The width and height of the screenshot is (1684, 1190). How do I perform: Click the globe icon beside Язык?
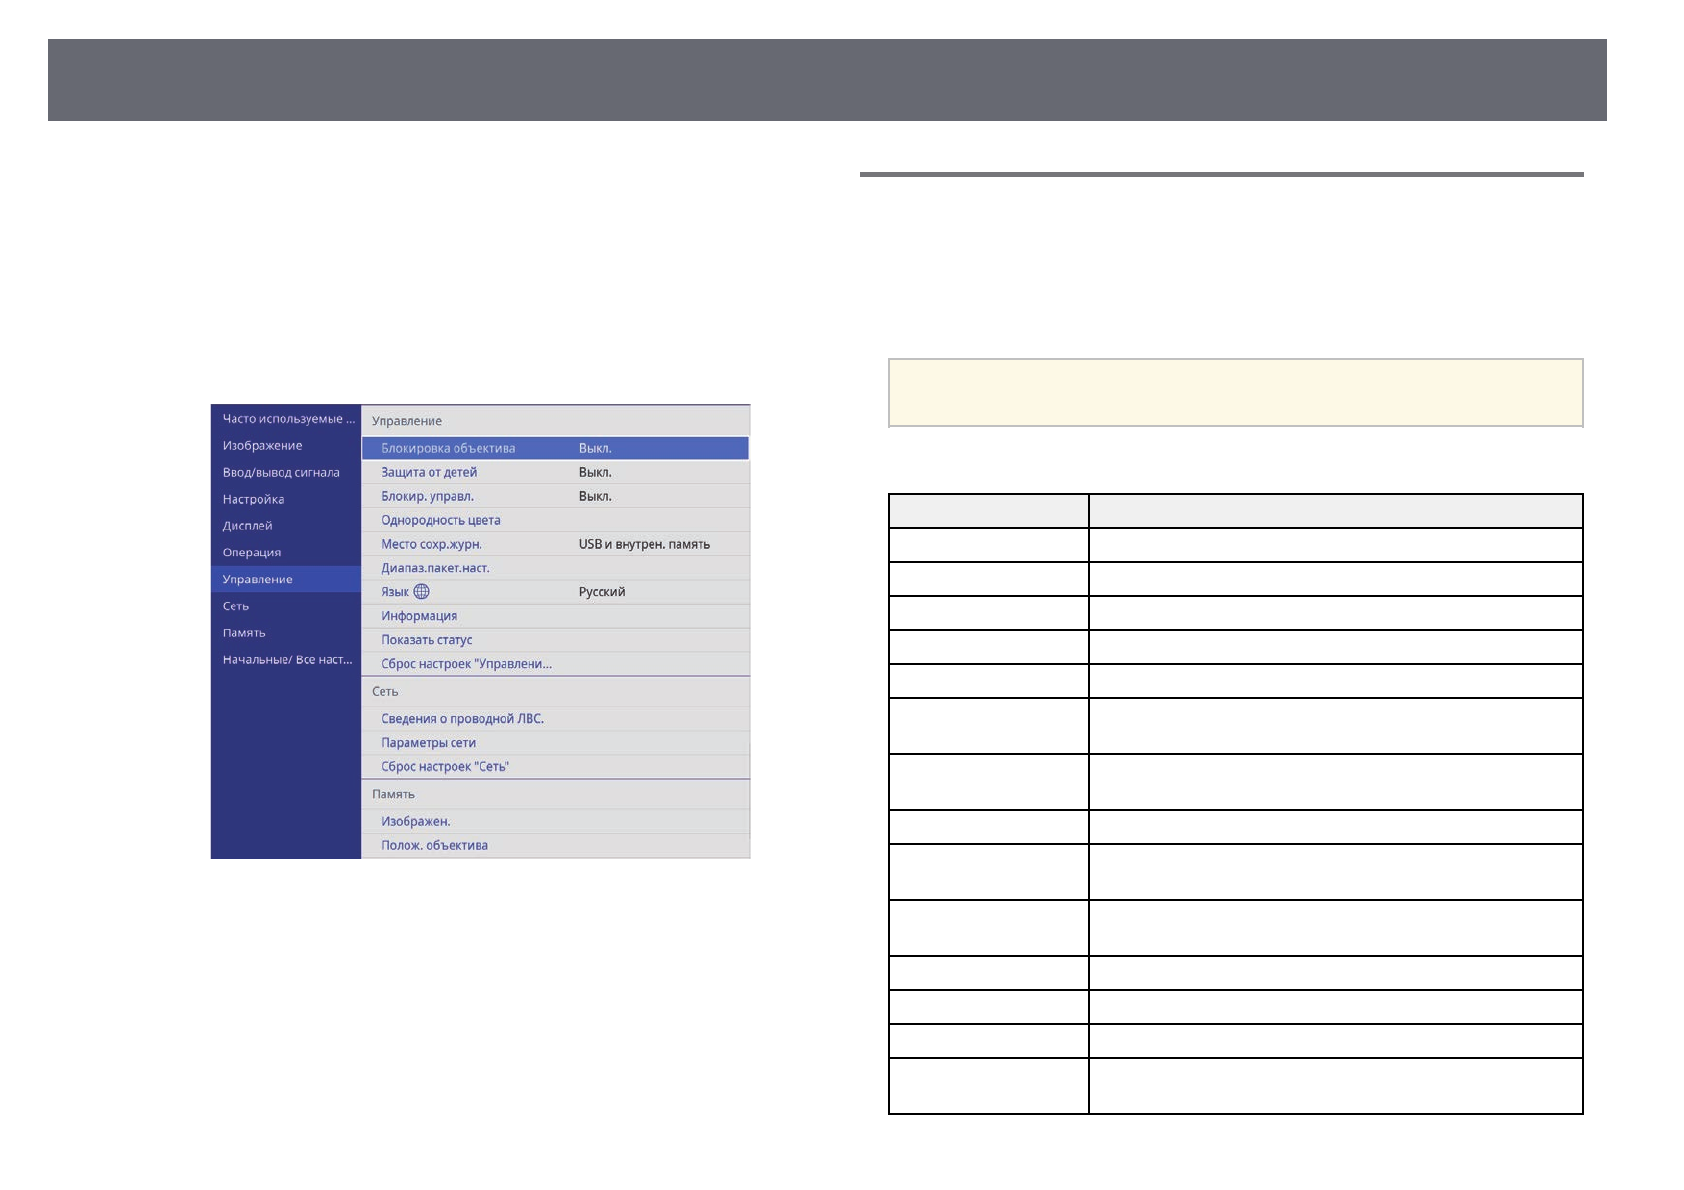click(421, 592)
